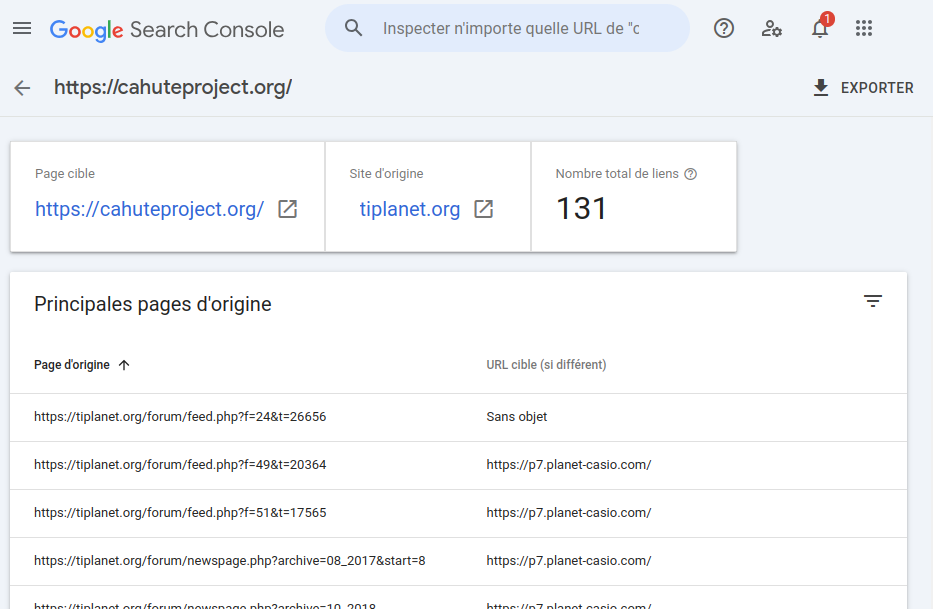The image size is (933, 609).
Task: Click the Google Search Console logo
Action: (167, 29)
